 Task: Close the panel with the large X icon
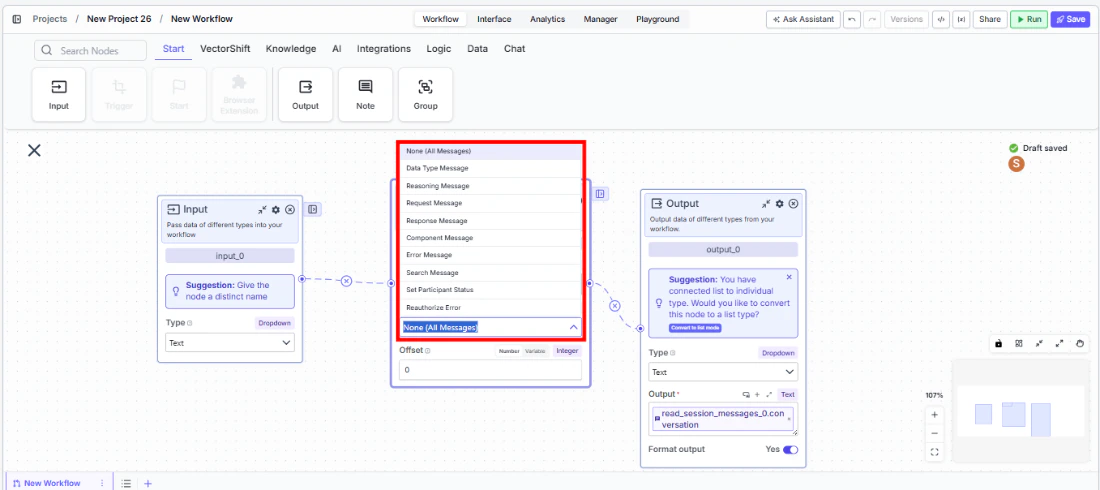pyautogui.click(x=34, y=150)
